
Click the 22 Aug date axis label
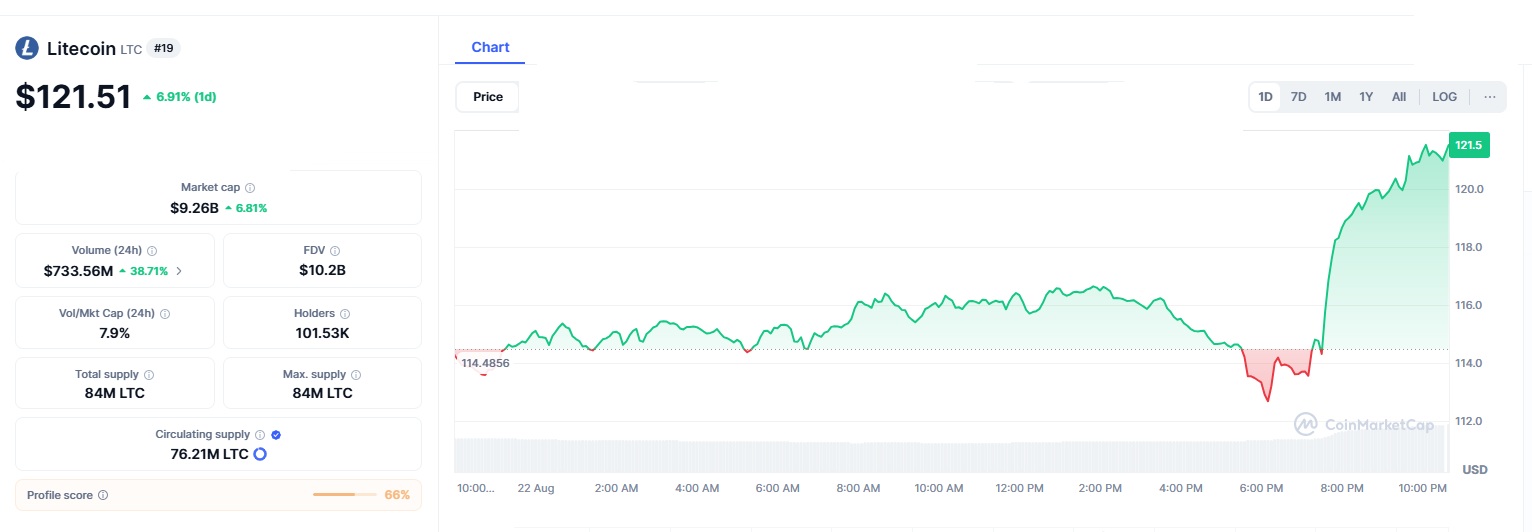click(x=536, y=488)
